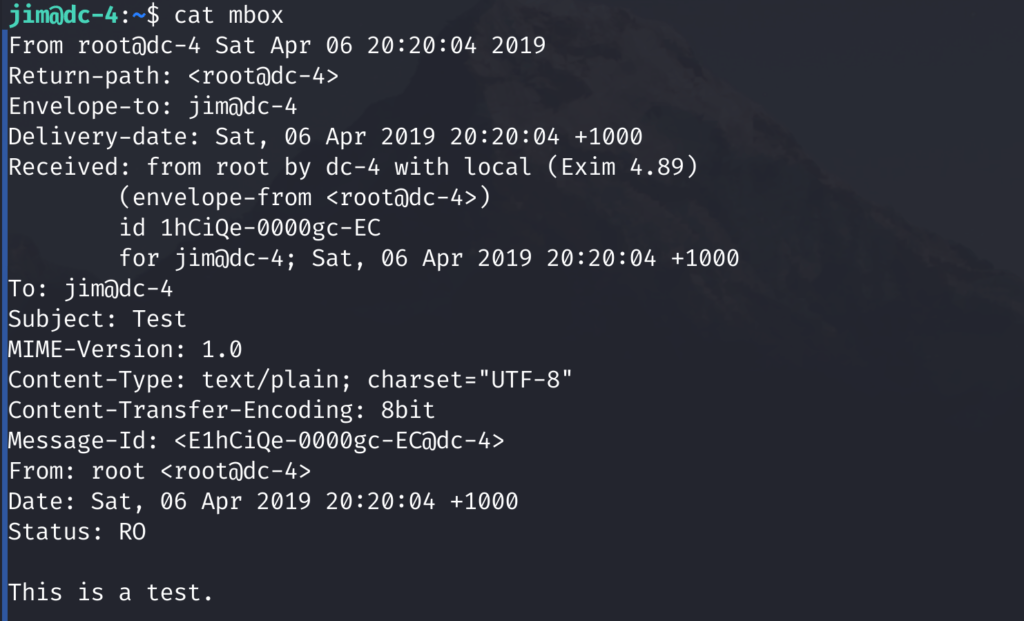
Task: Click the 'Subject: Test' line
Action: (x=97, y=319)
